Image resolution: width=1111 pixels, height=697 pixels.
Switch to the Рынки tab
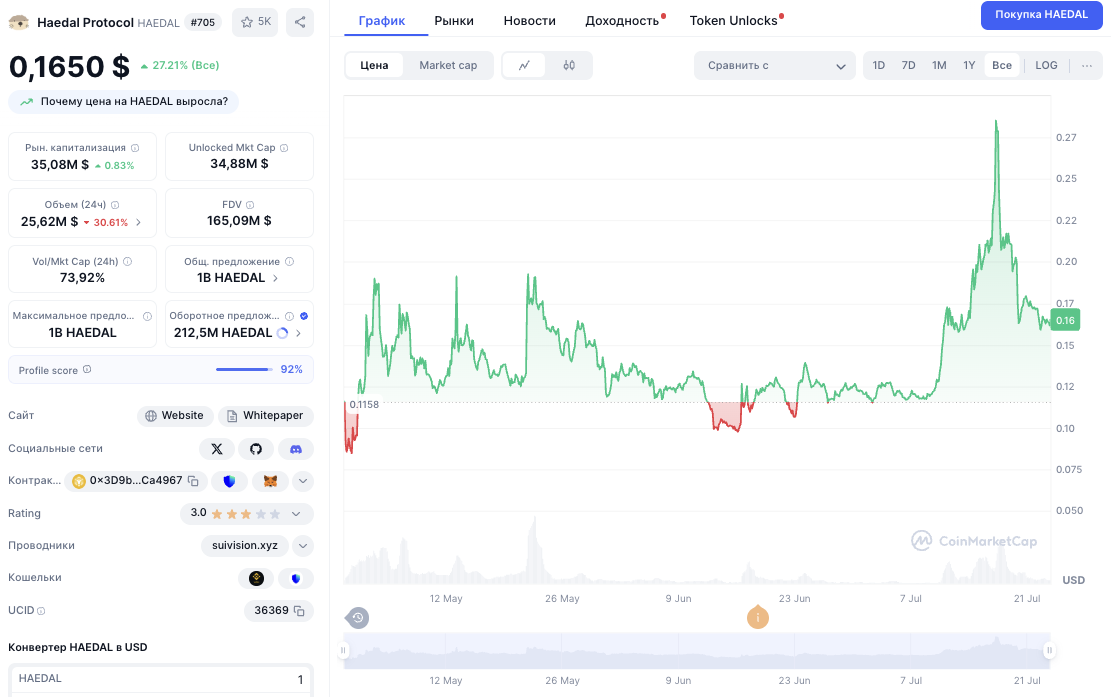[x=454, y=20]
